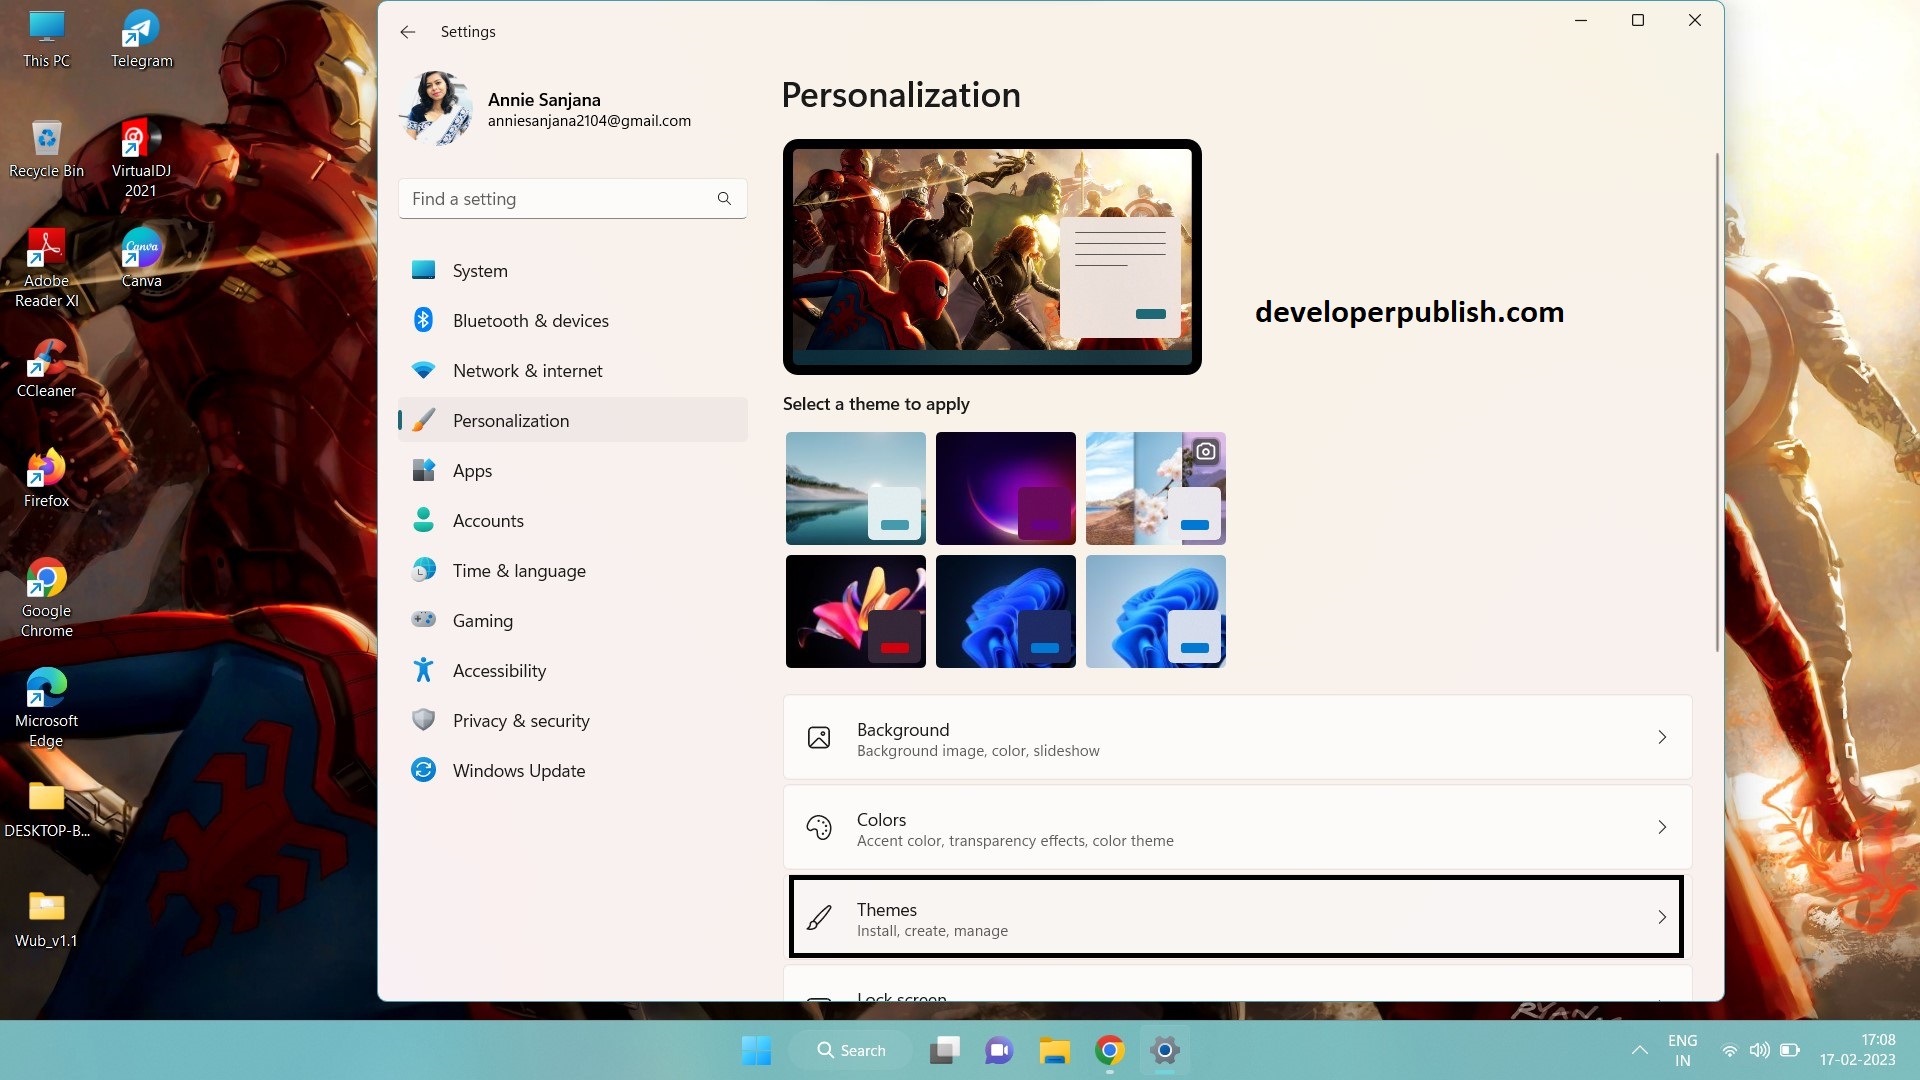Expand the Background settings row chevron
The height and width of the screenshot is (1080, 1920).
click(1662, 737)
